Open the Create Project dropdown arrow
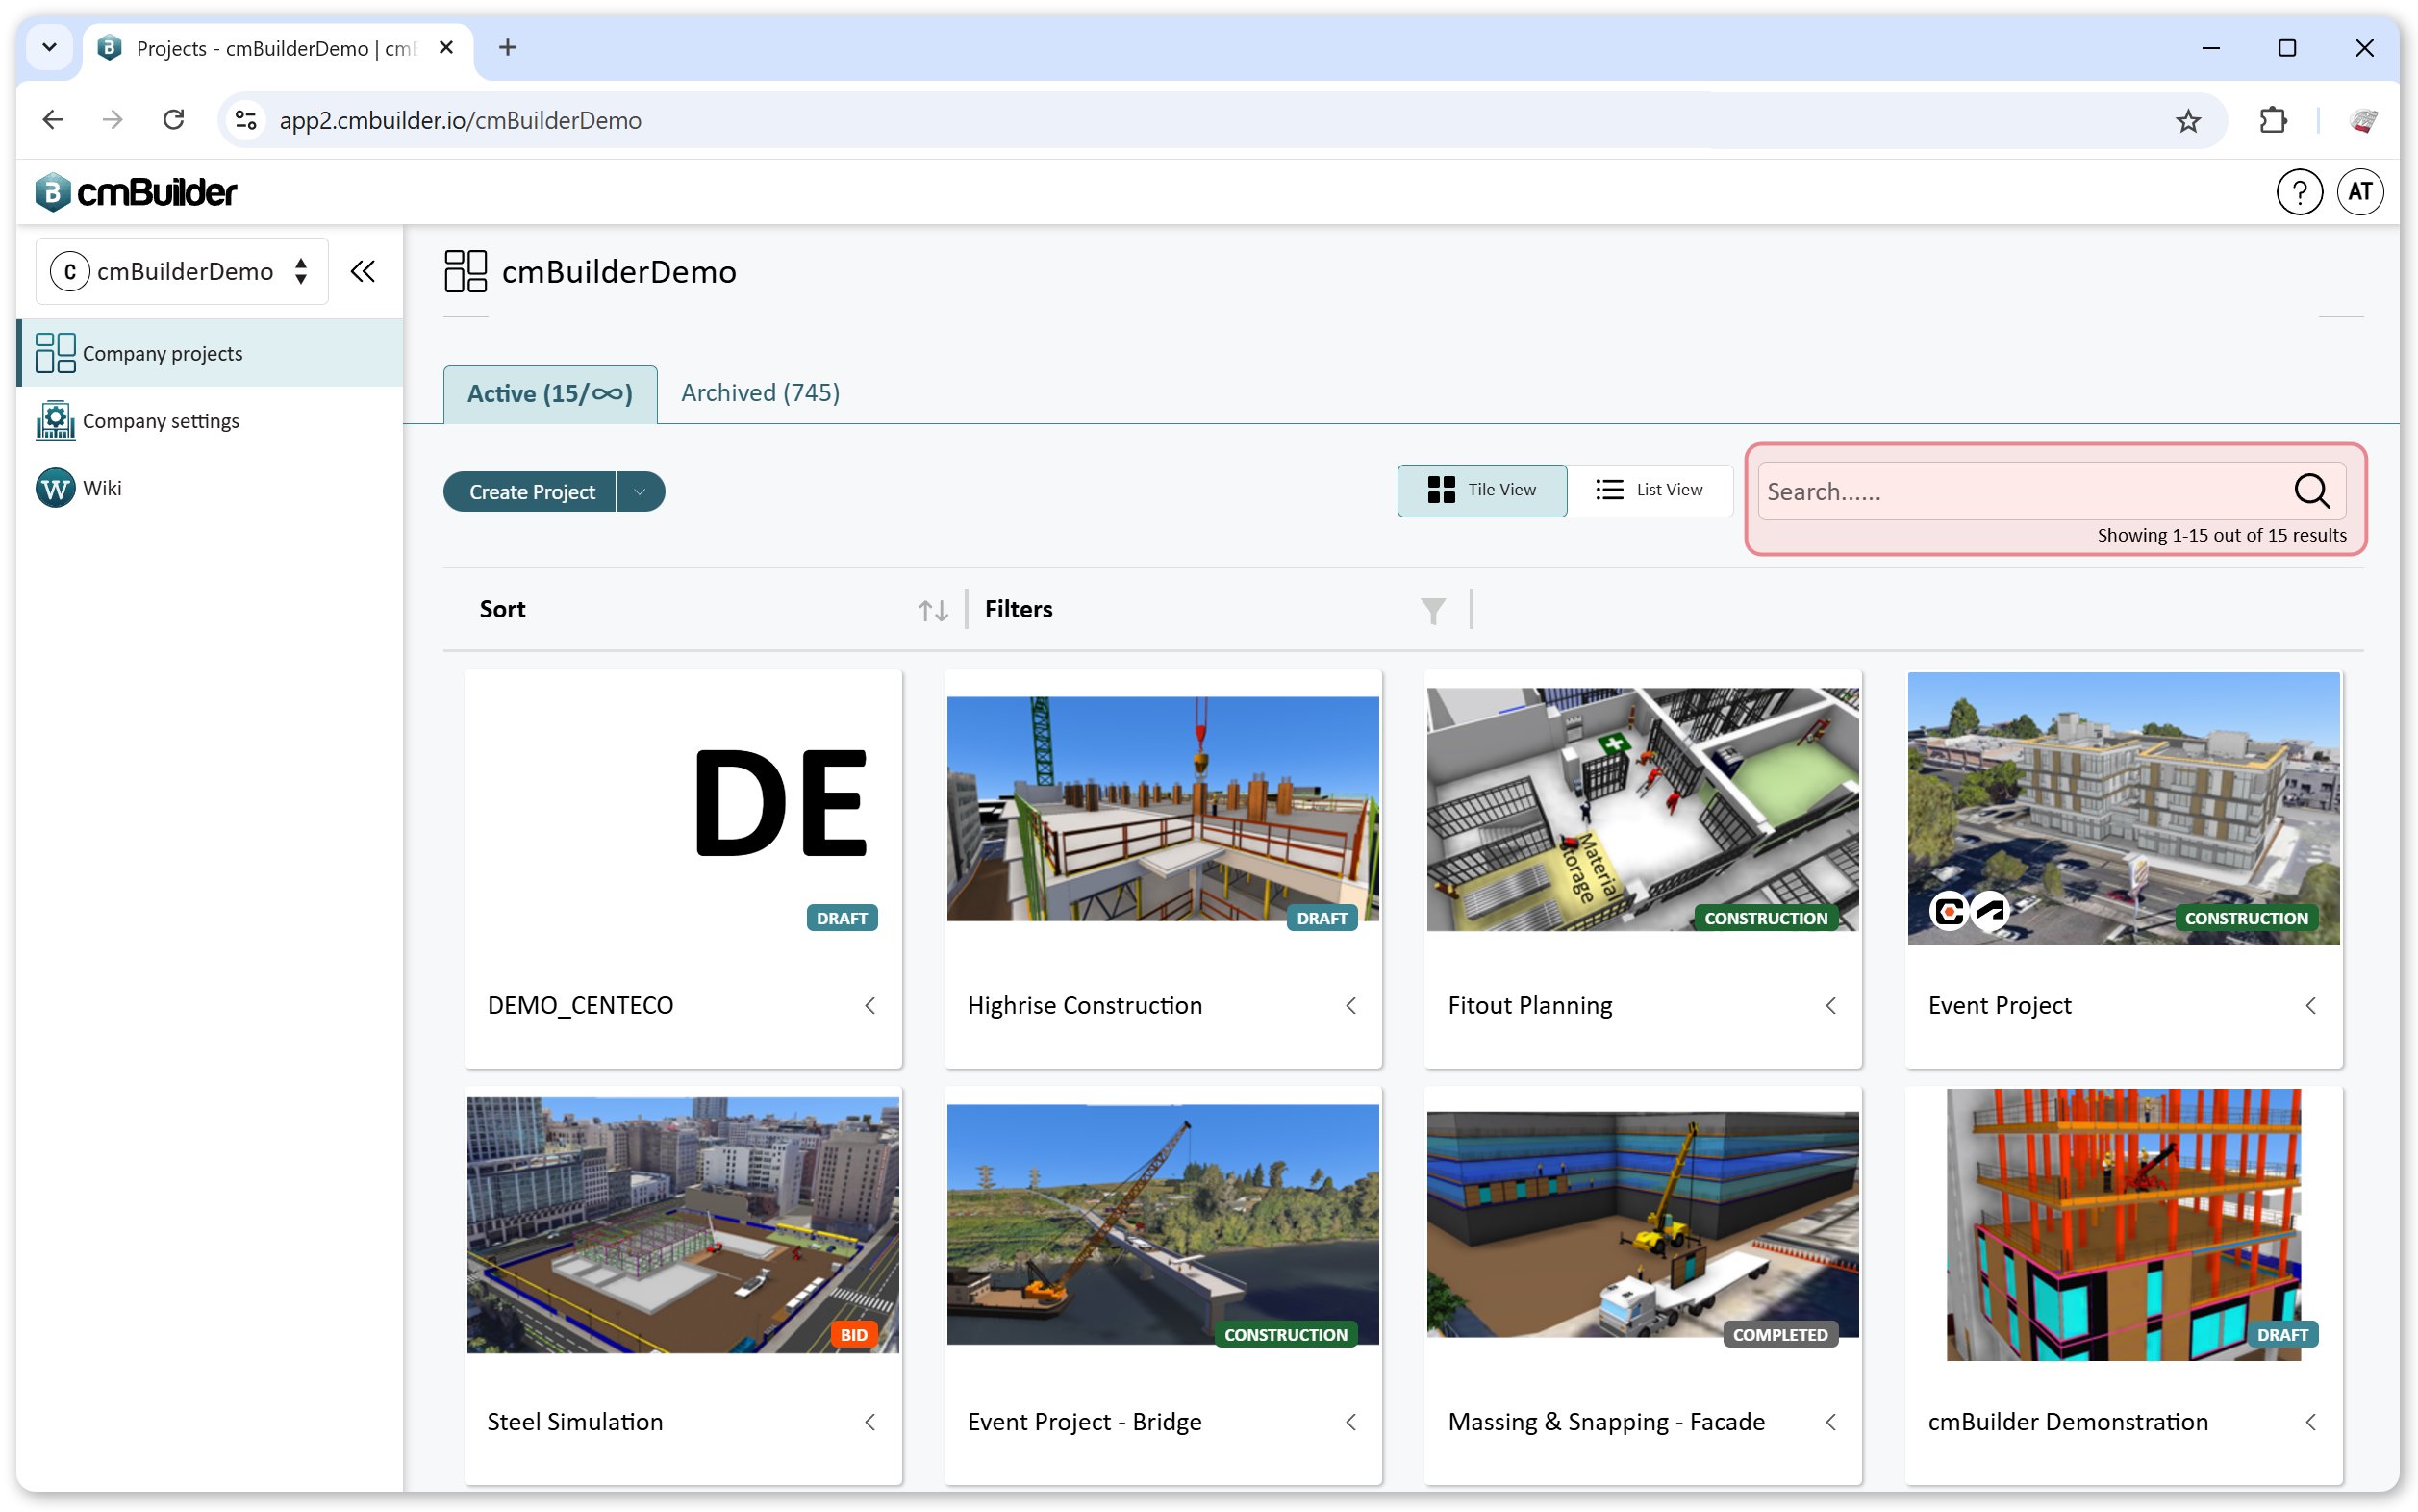Screen dimensions: 2418x1512 click(x=640, y=491)
